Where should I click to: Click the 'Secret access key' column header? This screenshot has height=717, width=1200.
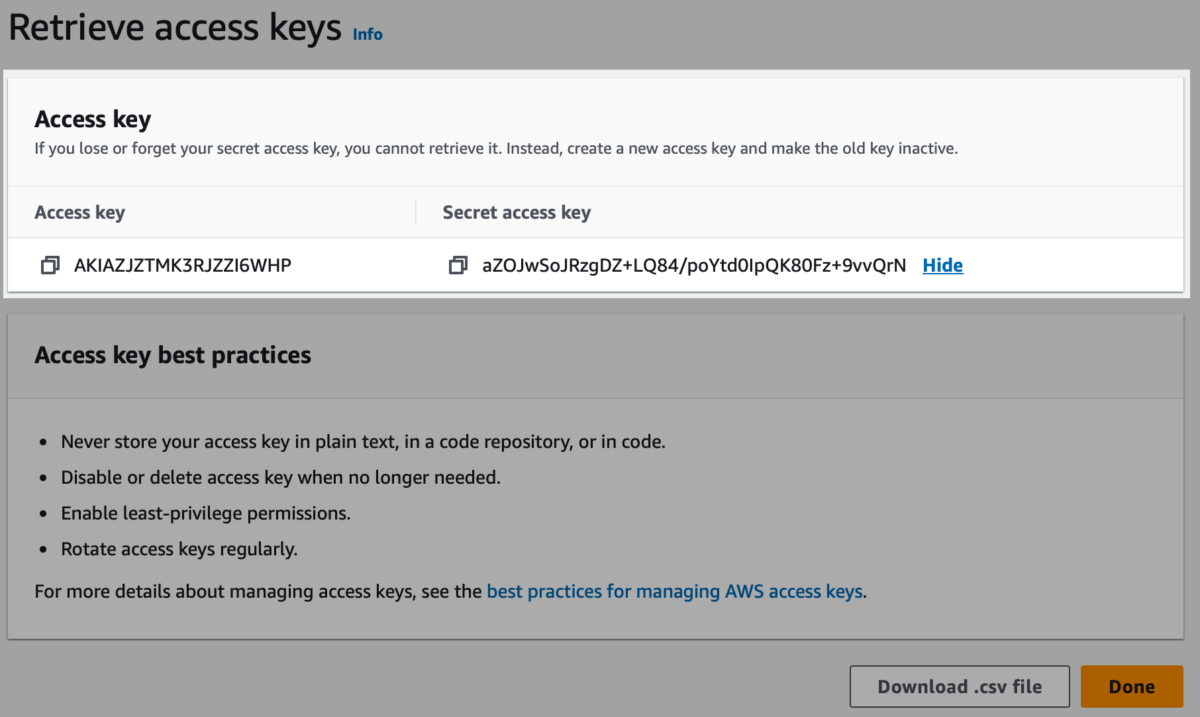click(x=516, y=213)
